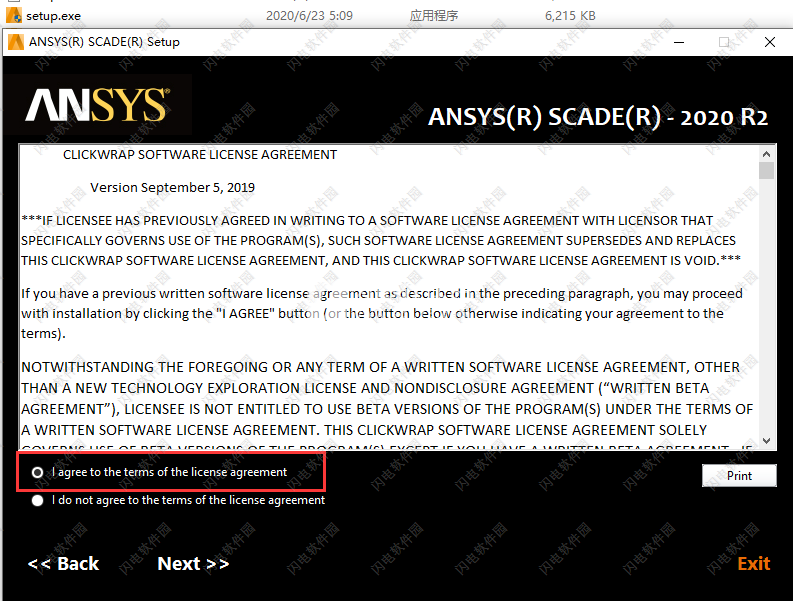Screen dimensions: 793x601
Task: Click the ANSYS logo image
Action: pyautogui.click(x=98, y=105)
